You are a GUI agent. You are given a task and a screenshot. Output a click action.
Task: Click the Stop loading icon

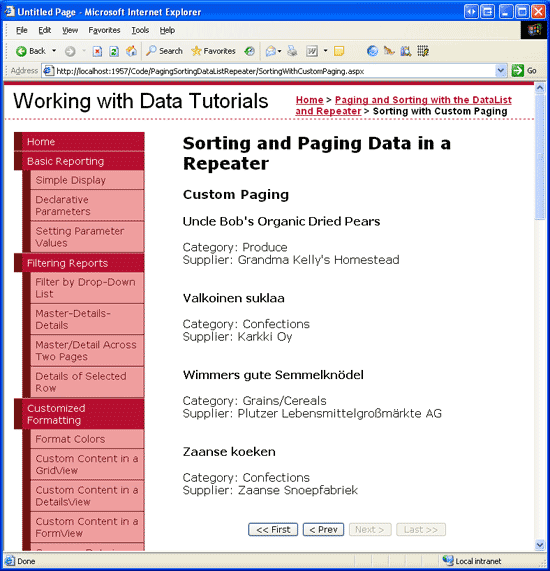coord(97,51)
